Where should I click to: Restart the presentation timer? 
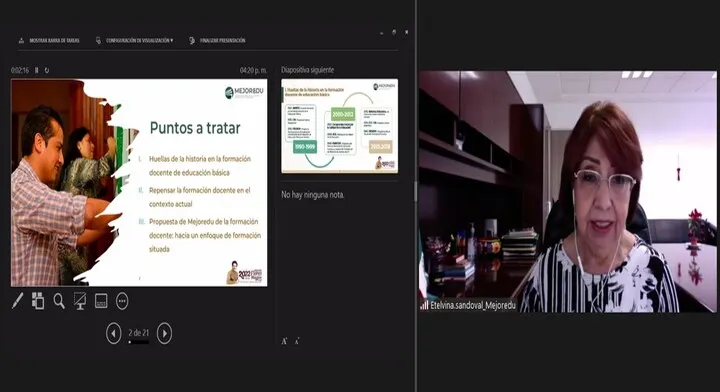pyautogui.click(x=47, y=70)
